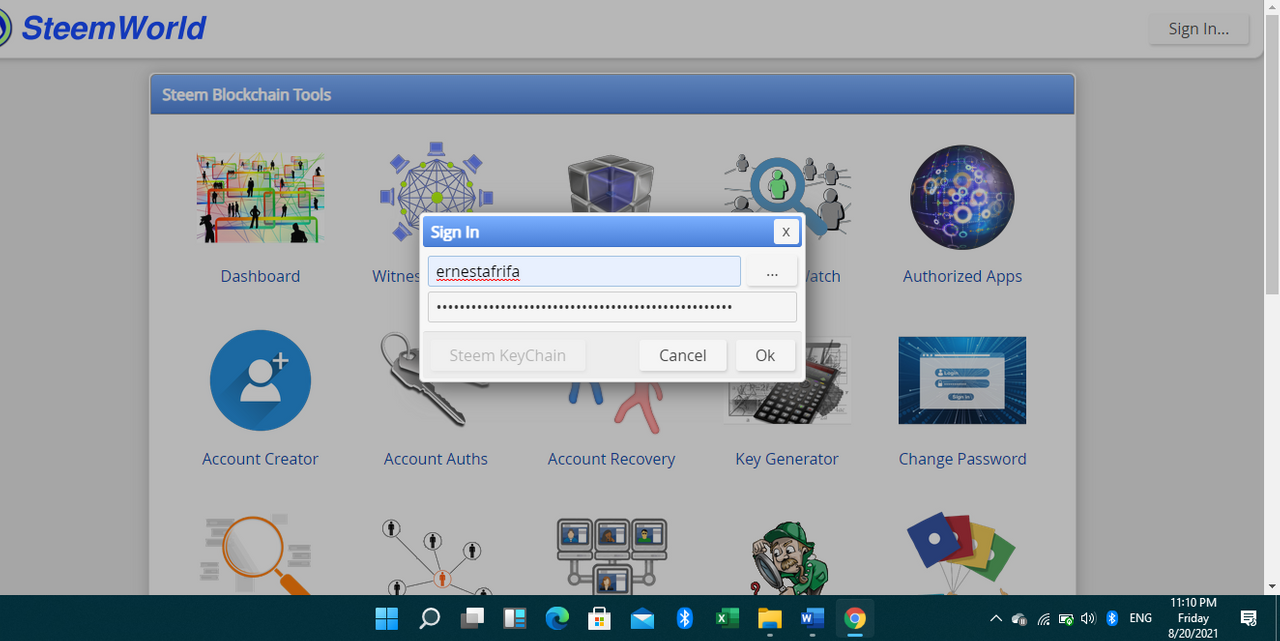
Task: Open the Account Creator icon
Action: click(x=260, y=381)
